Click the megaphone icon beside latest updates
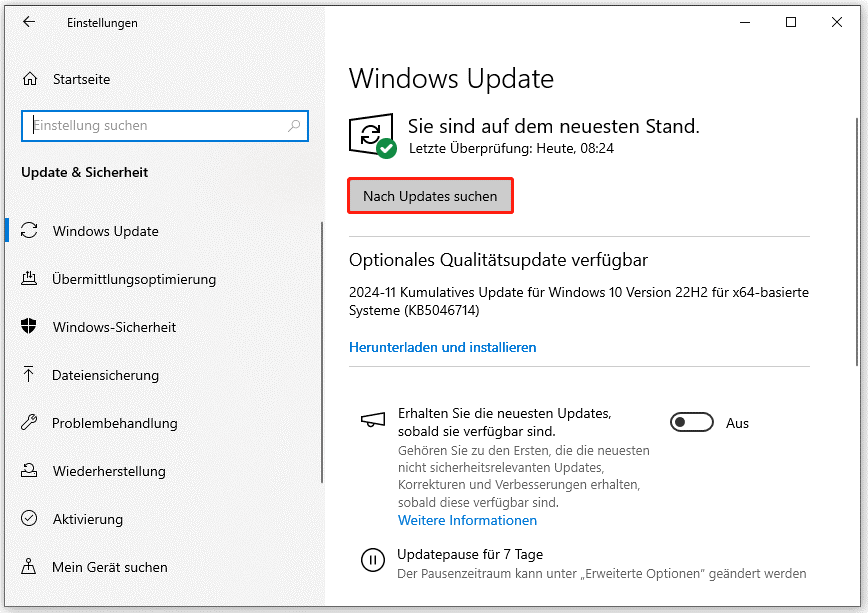 [x=373, y=420]
